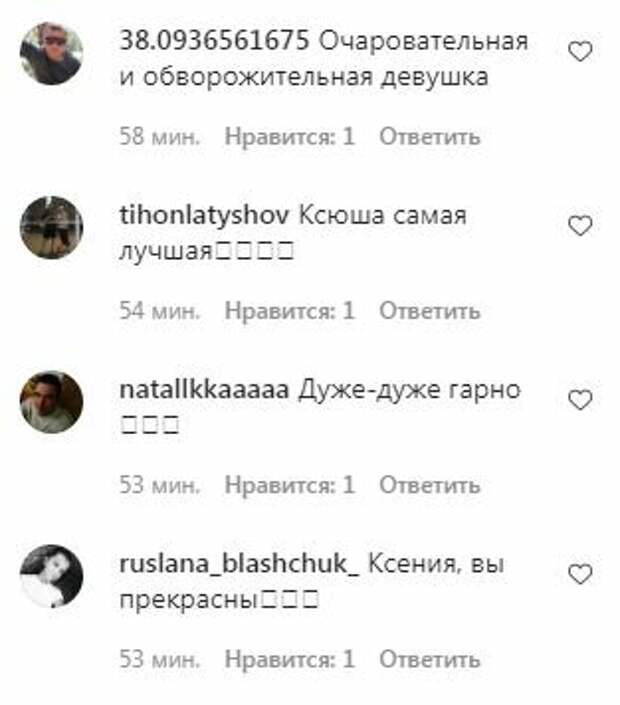620x705 pixels.
Task: Open Нравится: 1 under natallkkaaaaa's comment
Action: [x=290, y=485]
